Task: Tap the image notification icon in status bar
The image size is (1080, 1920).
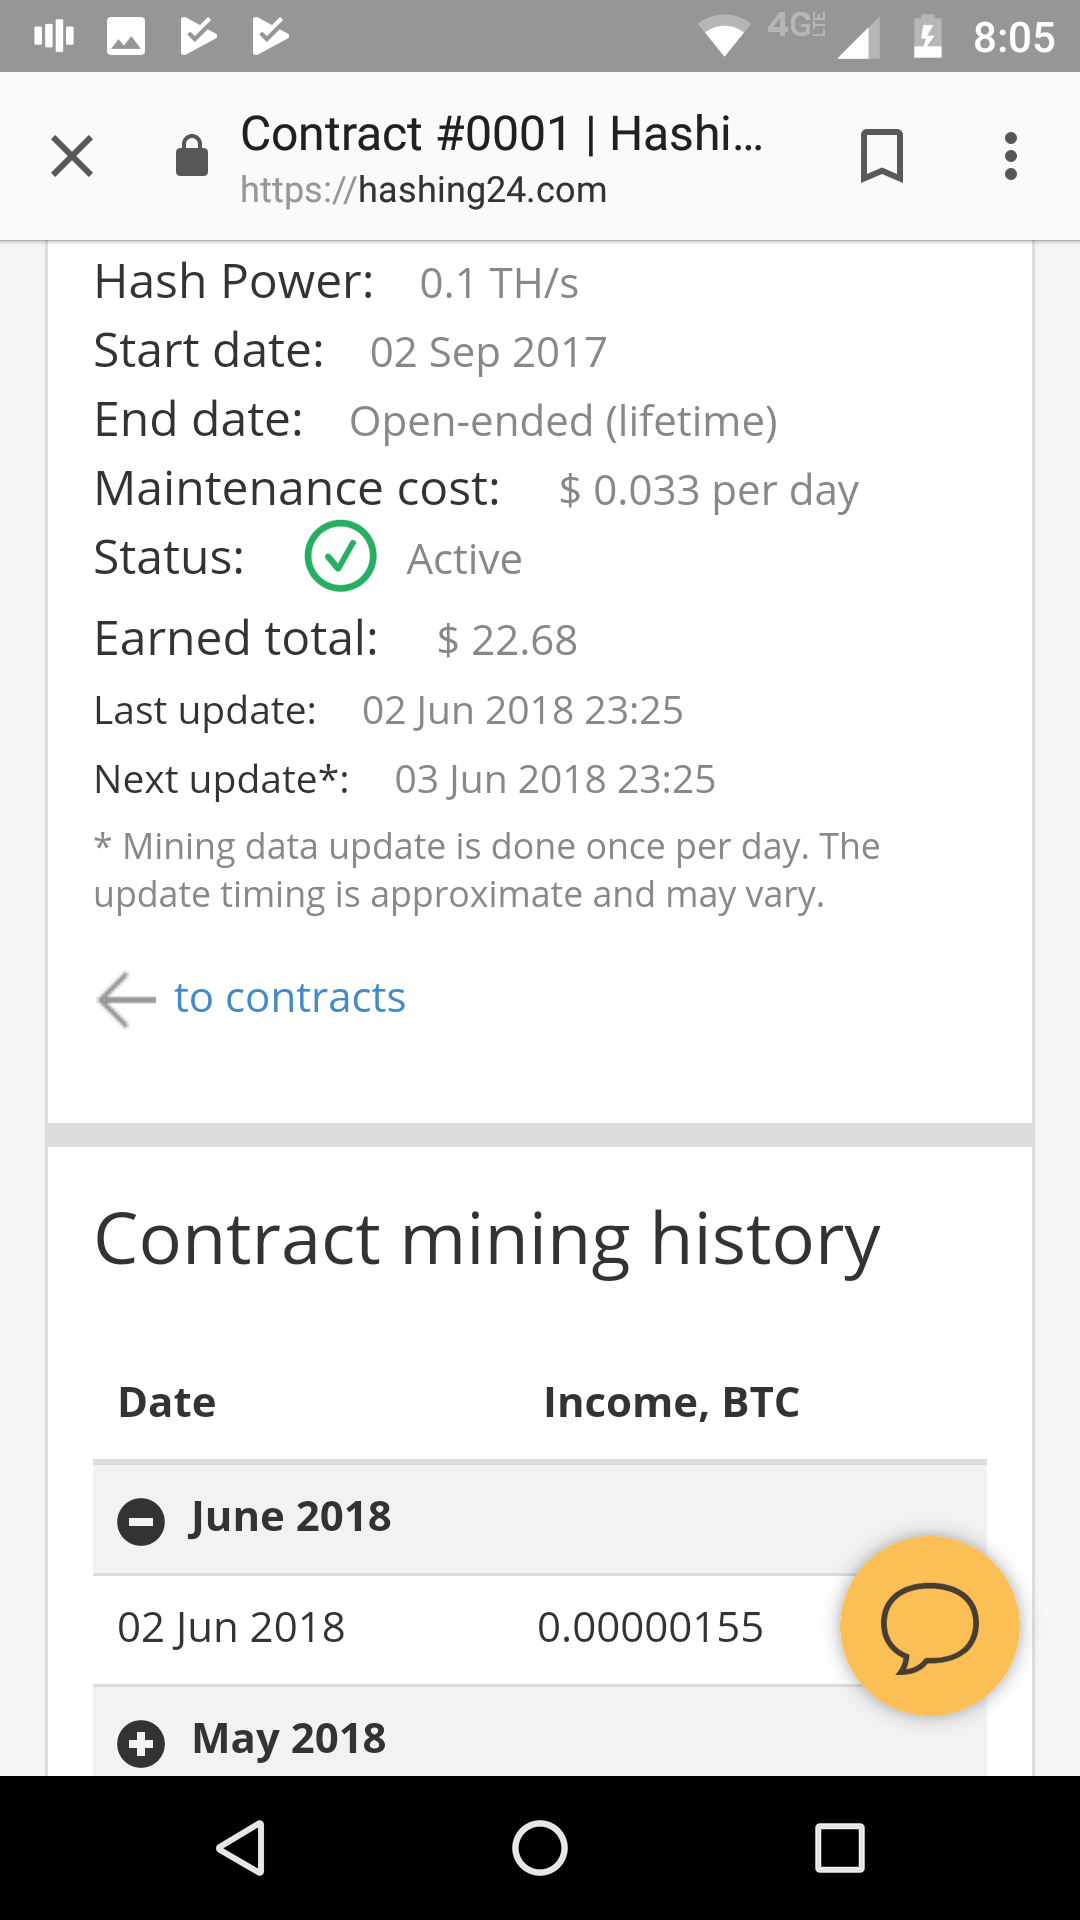Action: [x=126, y=37]
